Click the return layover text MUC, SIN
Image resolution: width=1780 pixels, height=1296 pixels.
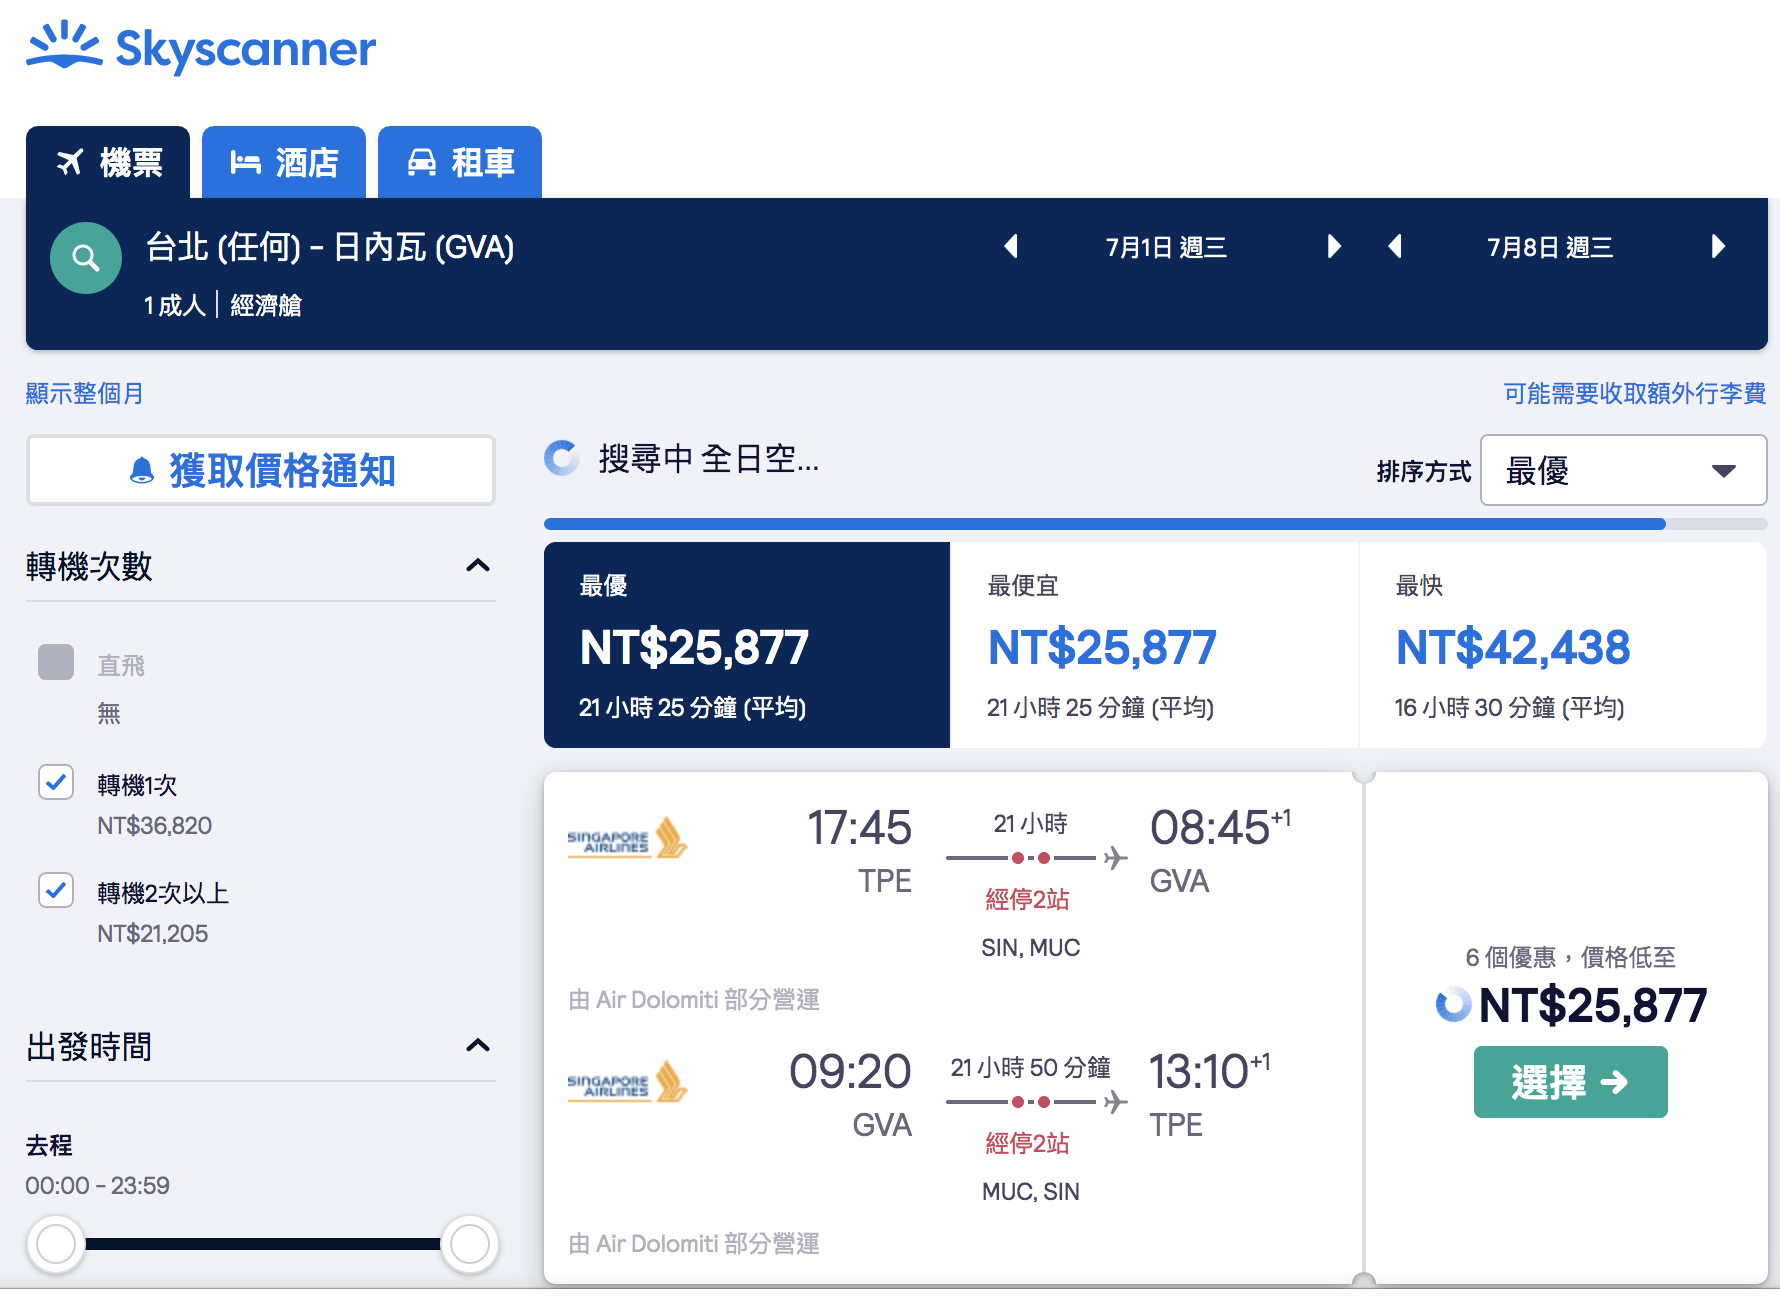pyautogui.click(x=1031, y=1191)
